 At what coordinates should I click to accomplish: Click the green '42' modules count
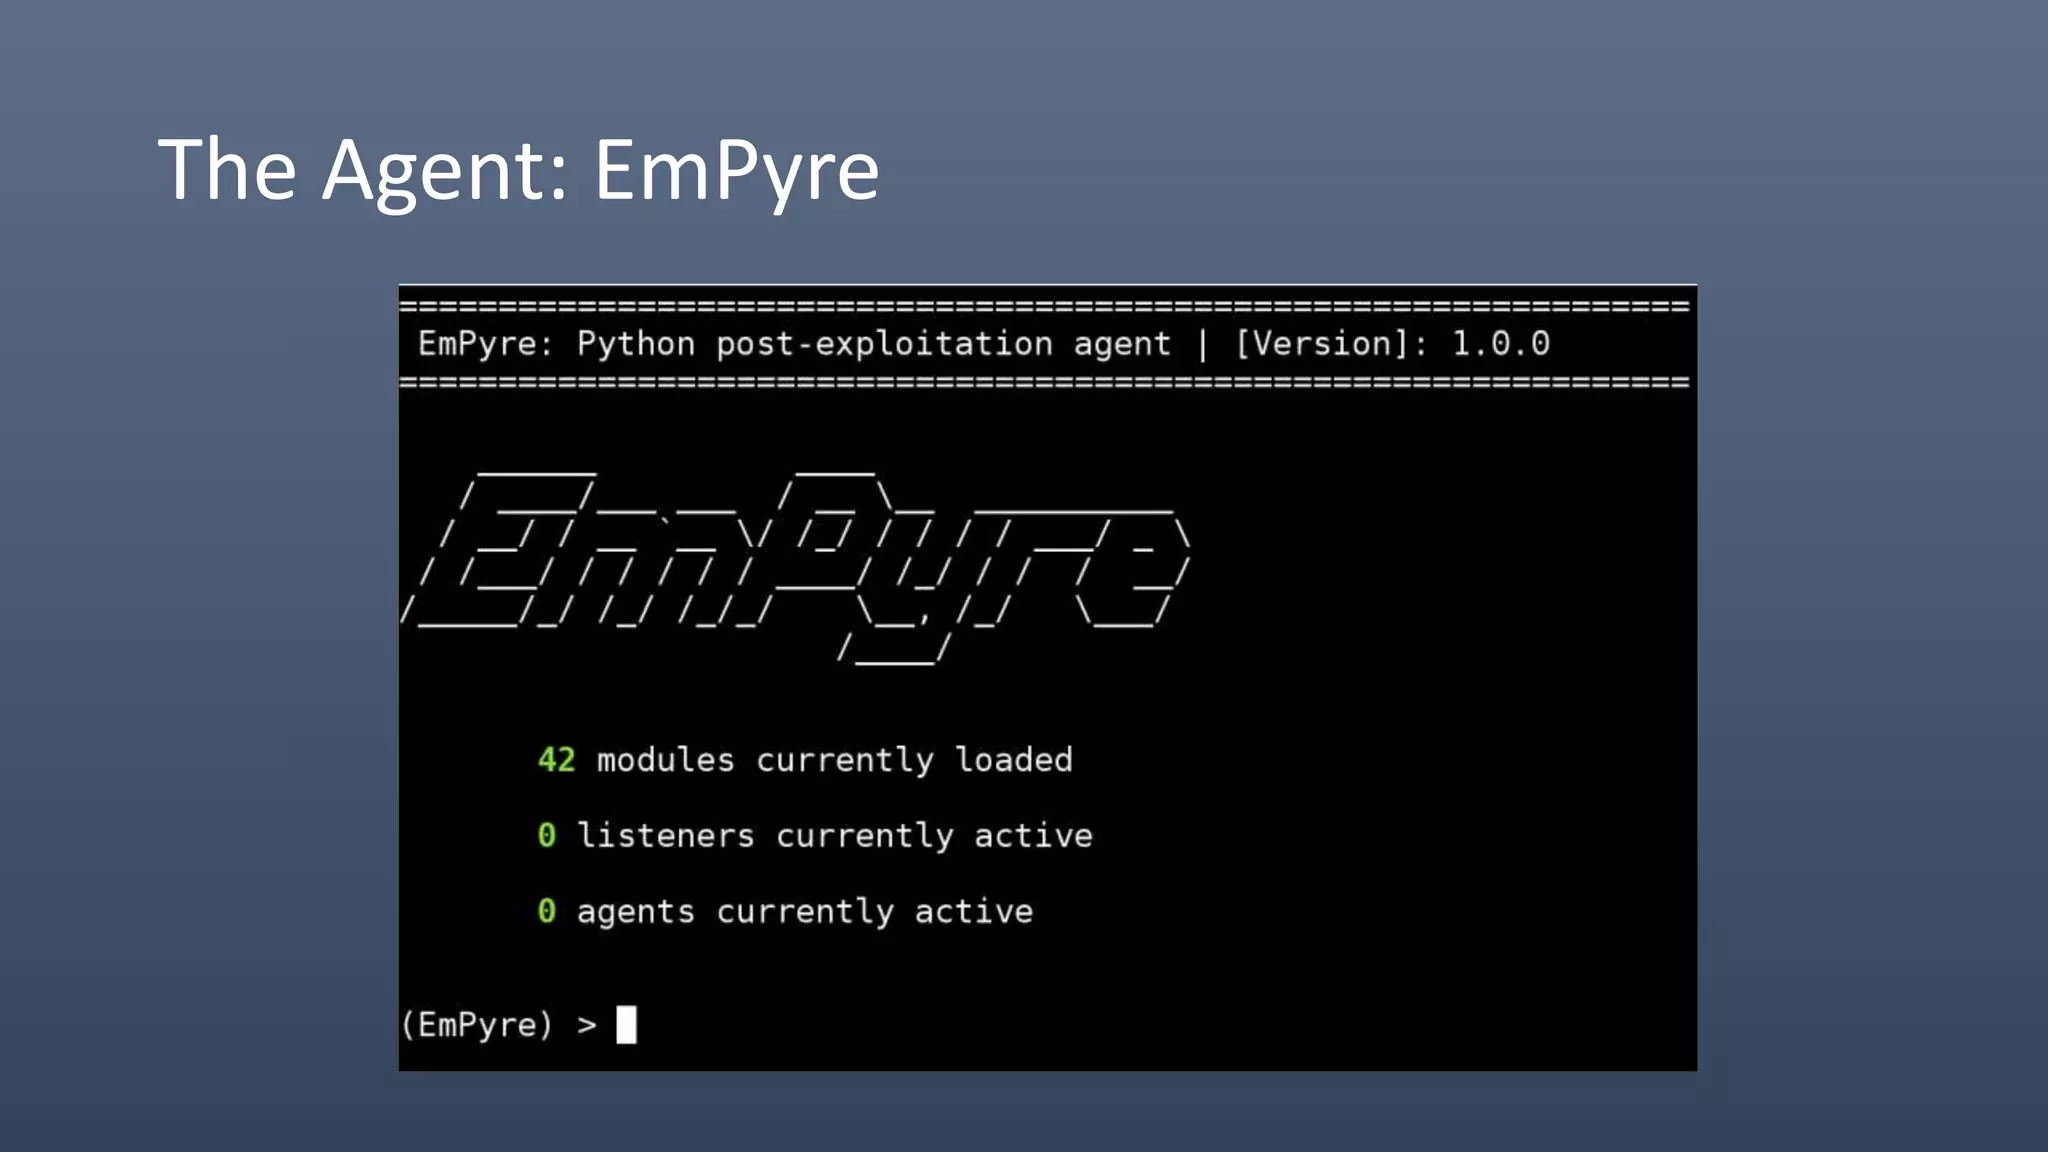pyautogui.click(x=556, y=760)
